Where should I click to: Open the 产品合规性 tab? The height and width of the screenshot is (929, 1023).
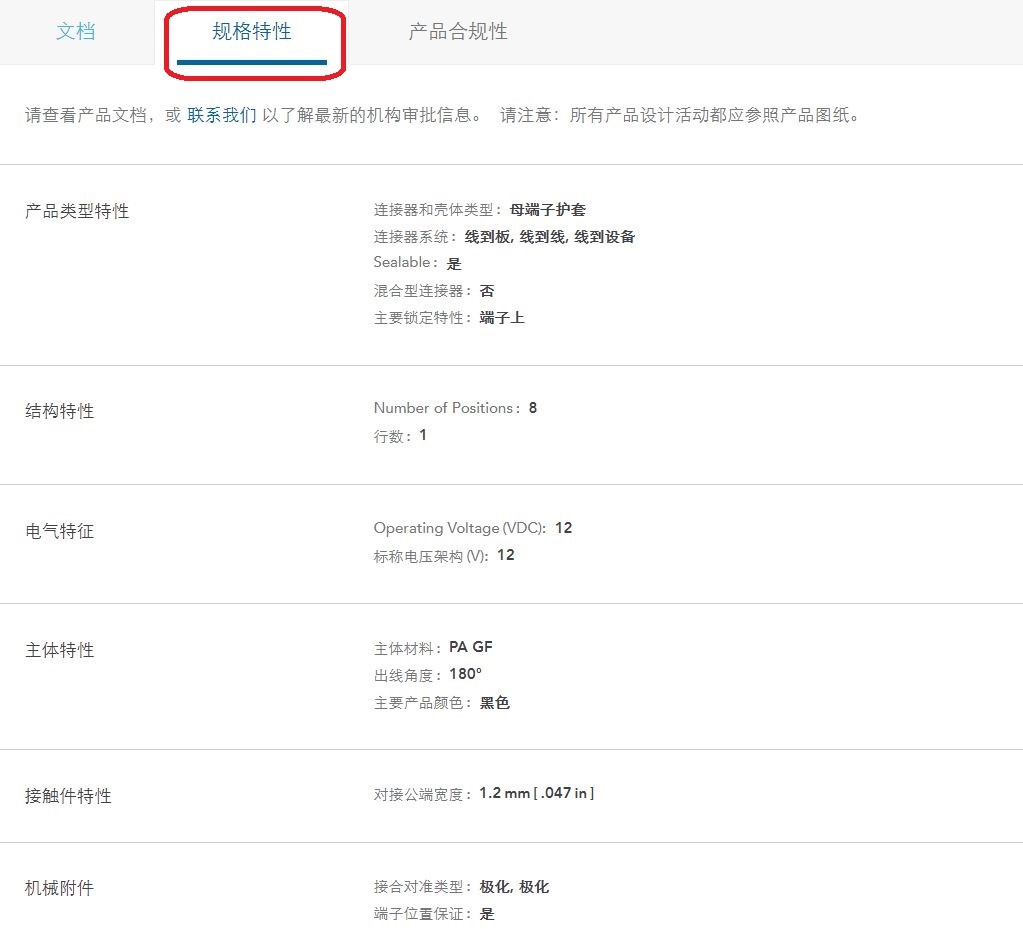click(x=458, y=31)
